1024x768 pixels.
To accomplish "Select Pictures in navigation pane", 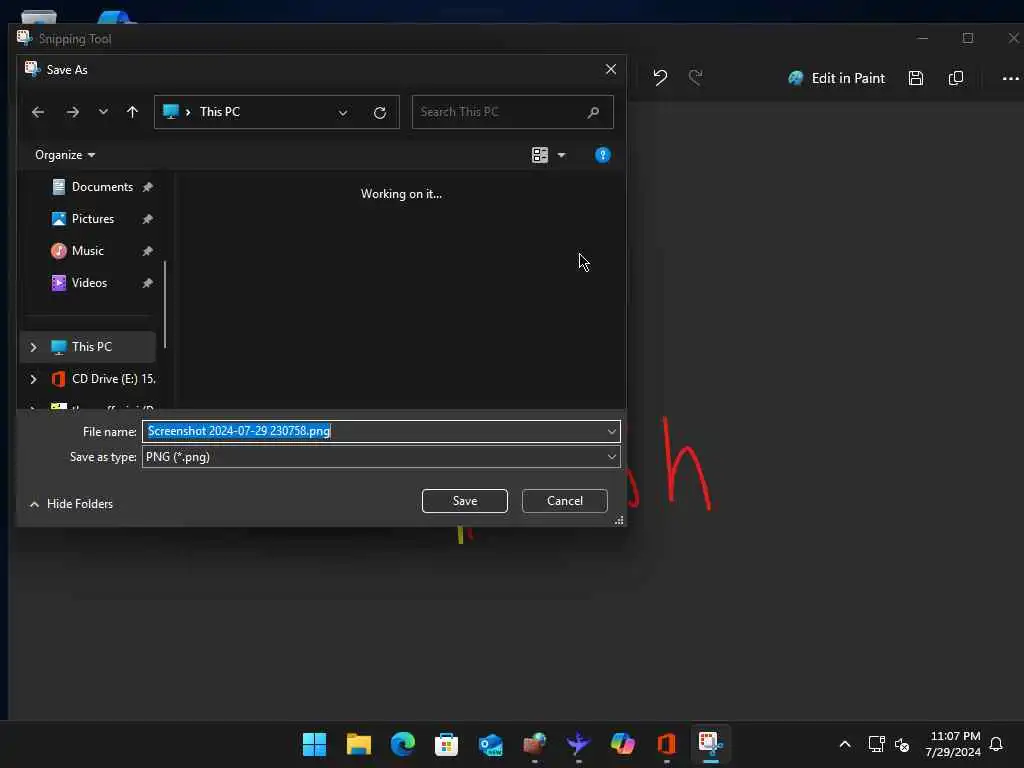I will [x=92, y=219].
